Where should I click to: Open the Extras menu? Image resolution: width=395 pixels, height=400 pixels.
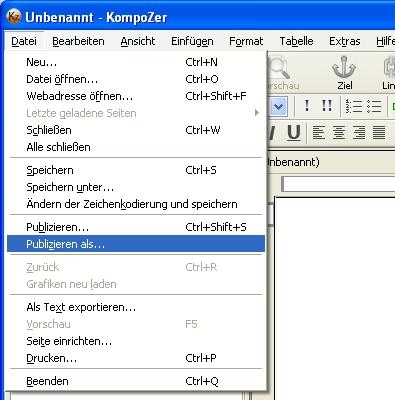[345, 41]
